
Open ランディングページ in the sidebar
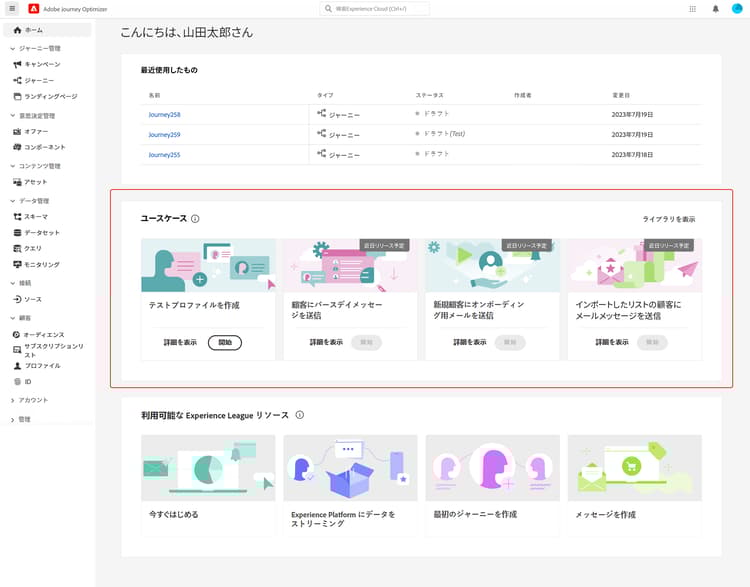click(x=45, y=96)
